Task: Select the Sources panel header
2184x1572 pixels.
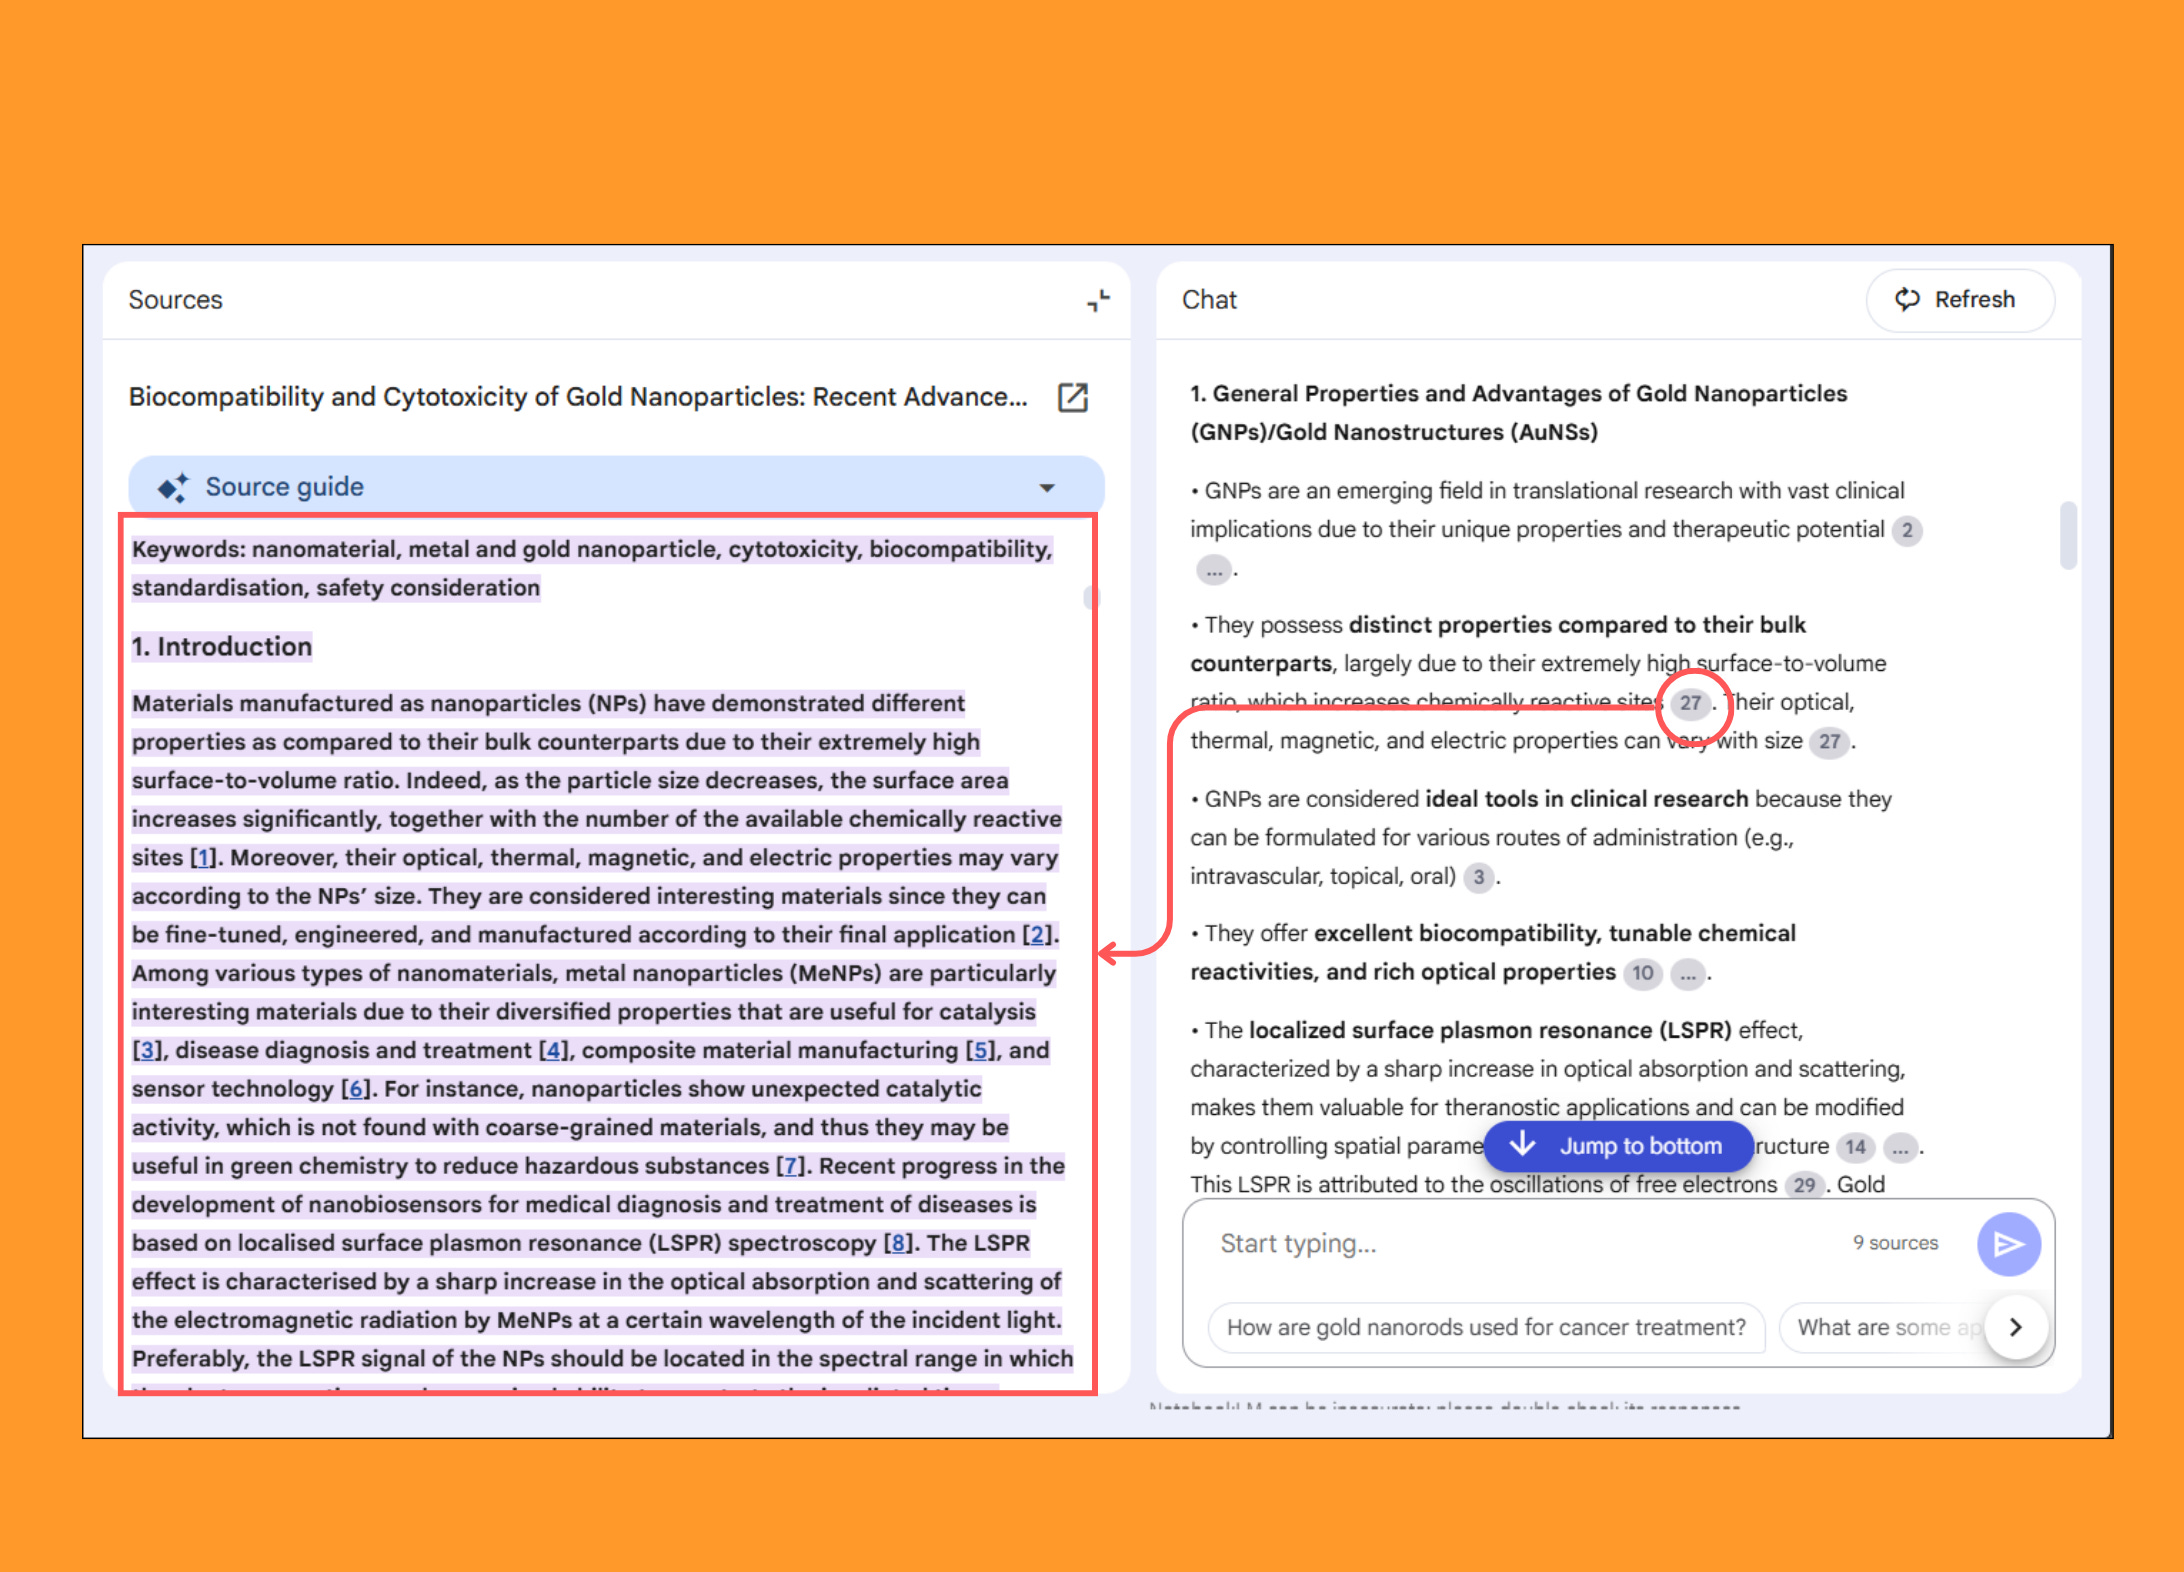Action: (175, 299)
